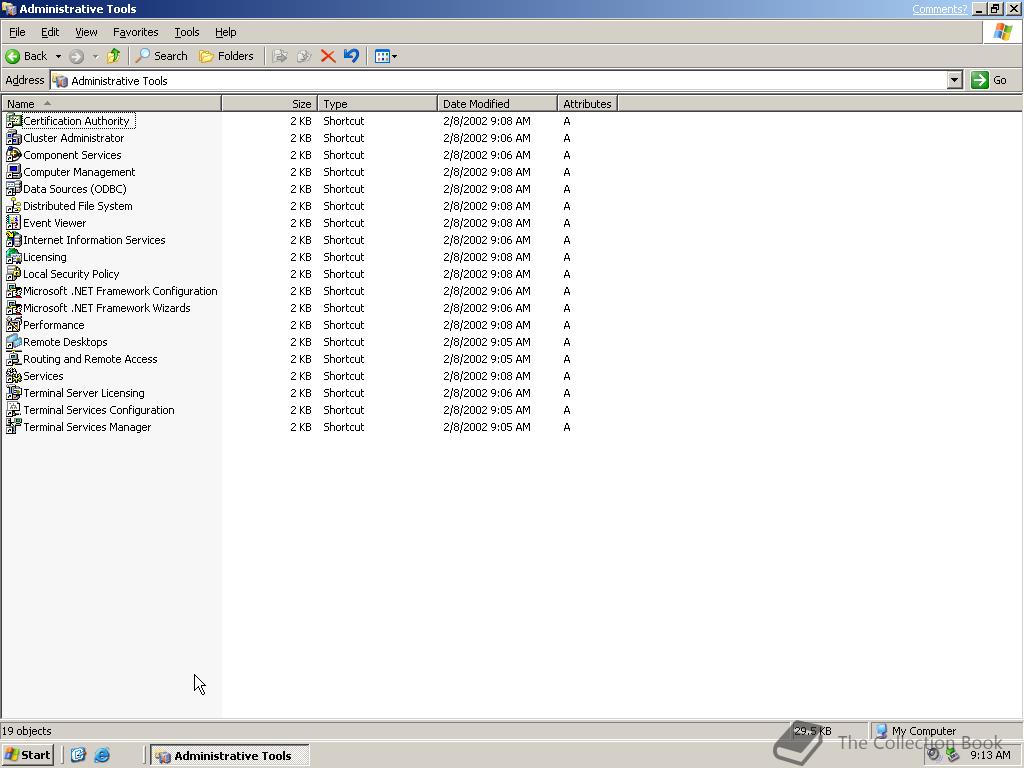
Task: Click the Licensing shortcut icon
Action: pyautogui.click(x=13, y=257)
